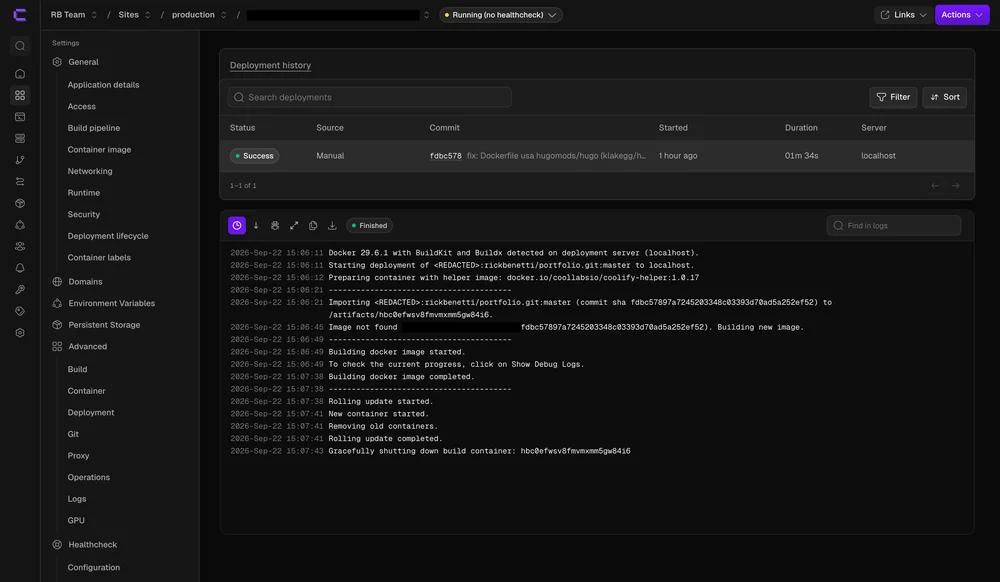
Task: Toggle the timestamps clock icon in logs
Action: pos(237,226)
